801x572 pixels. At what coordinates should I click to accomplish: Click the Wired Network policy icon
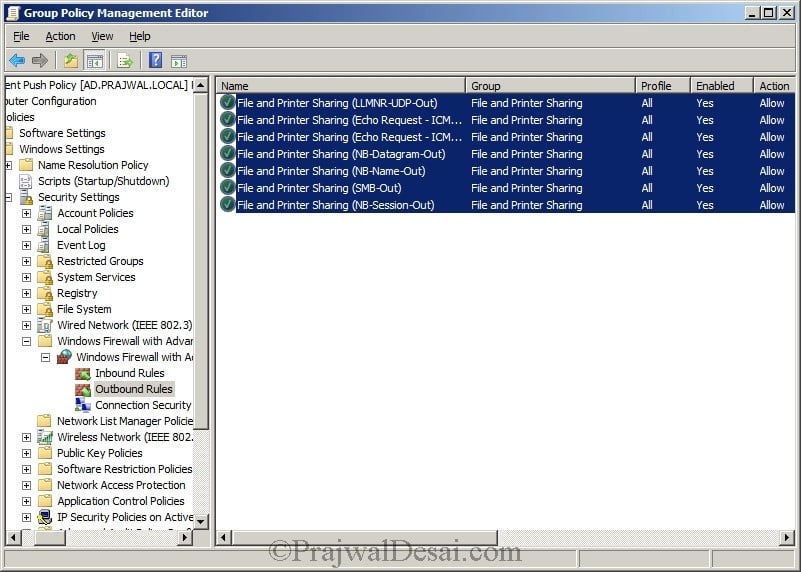coord(45,325)
